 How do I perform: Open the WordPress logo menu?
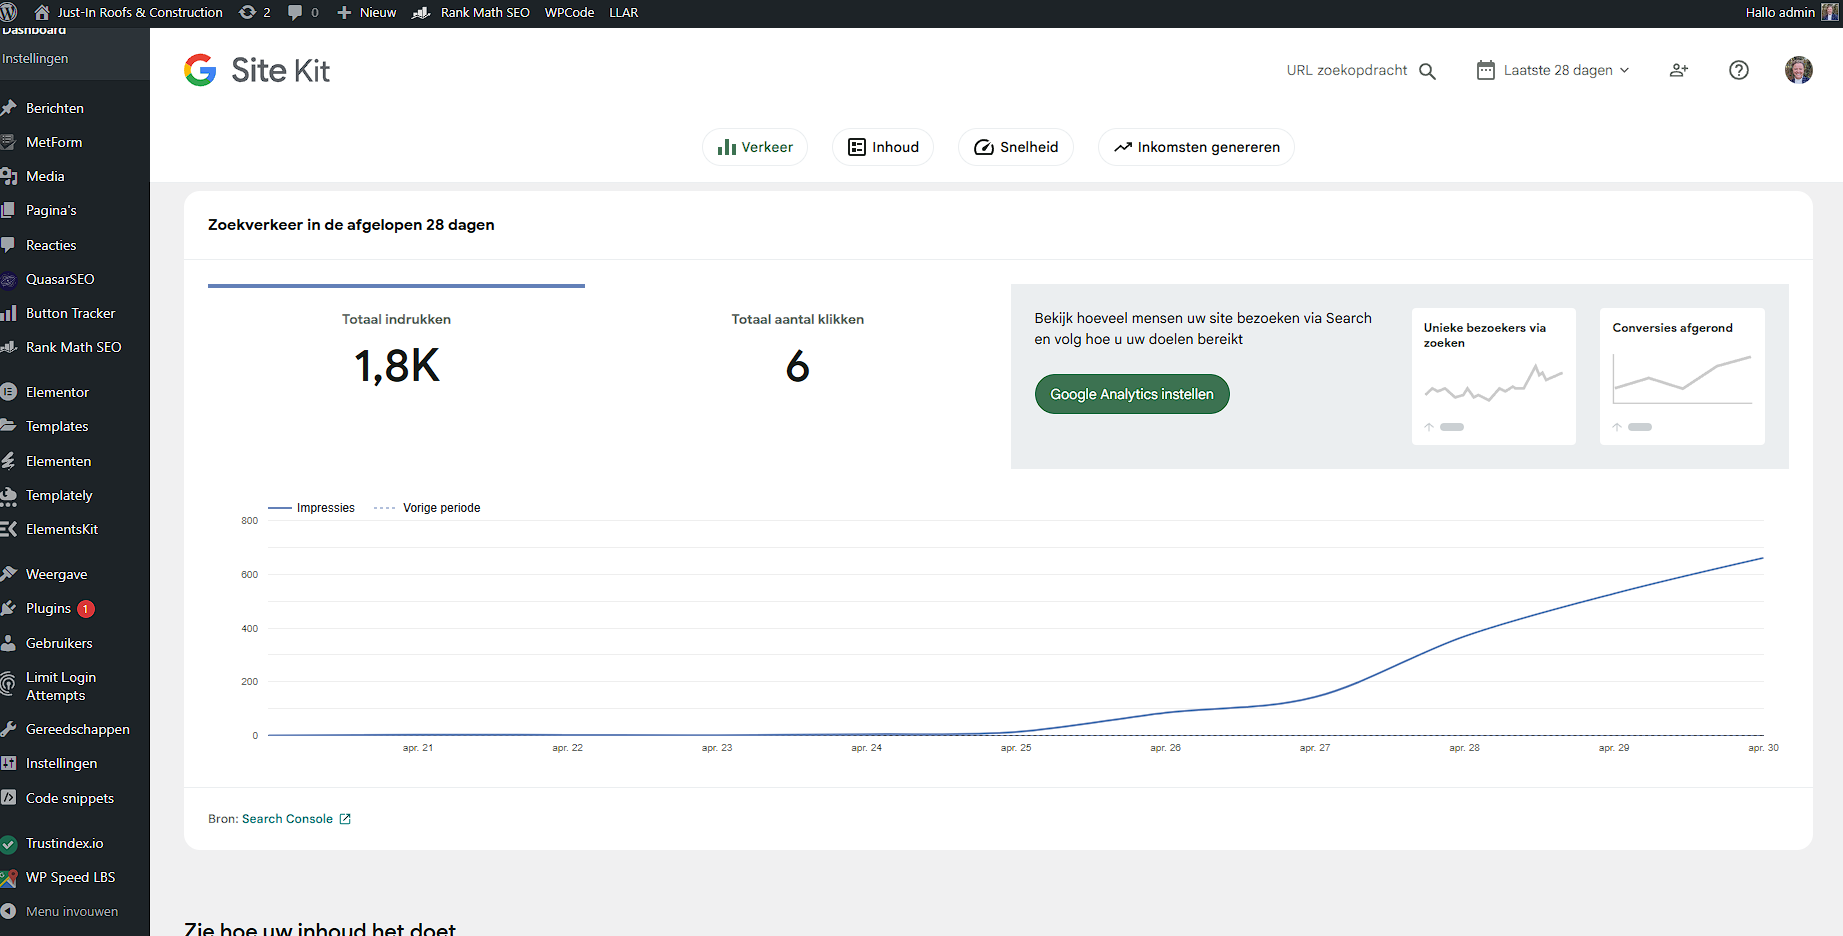coord(9,12)
